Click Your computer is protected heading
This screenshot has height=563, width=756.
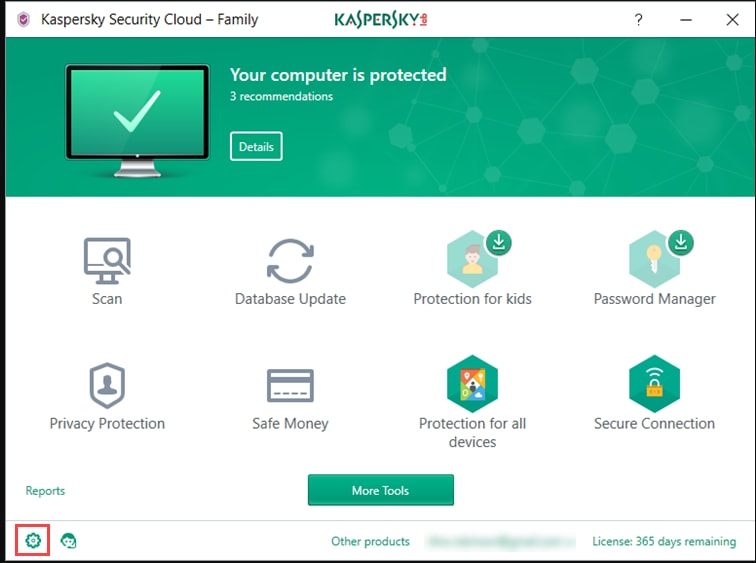coord(338,75)
